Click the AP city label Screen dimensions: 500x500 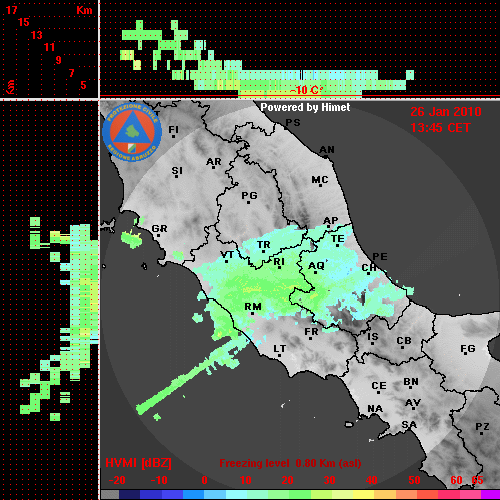click(330, 220)
